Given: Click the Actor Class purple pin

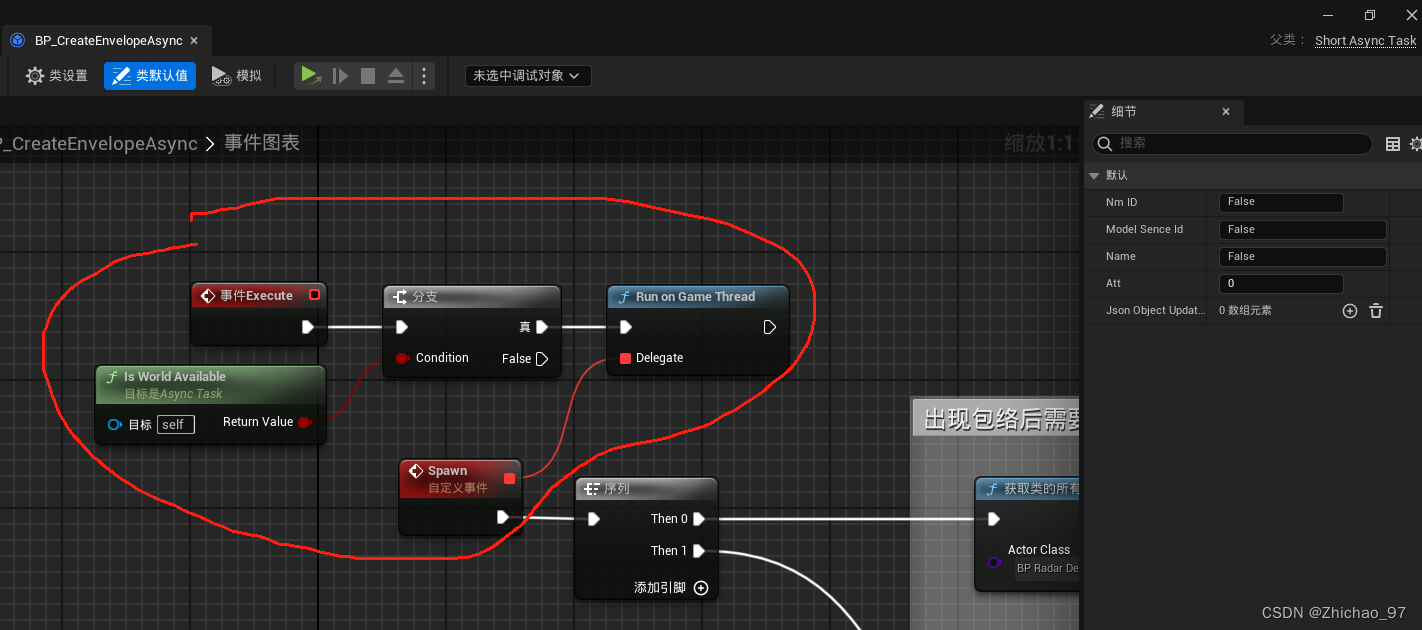Looking at the screenshot, I should 994,563.
